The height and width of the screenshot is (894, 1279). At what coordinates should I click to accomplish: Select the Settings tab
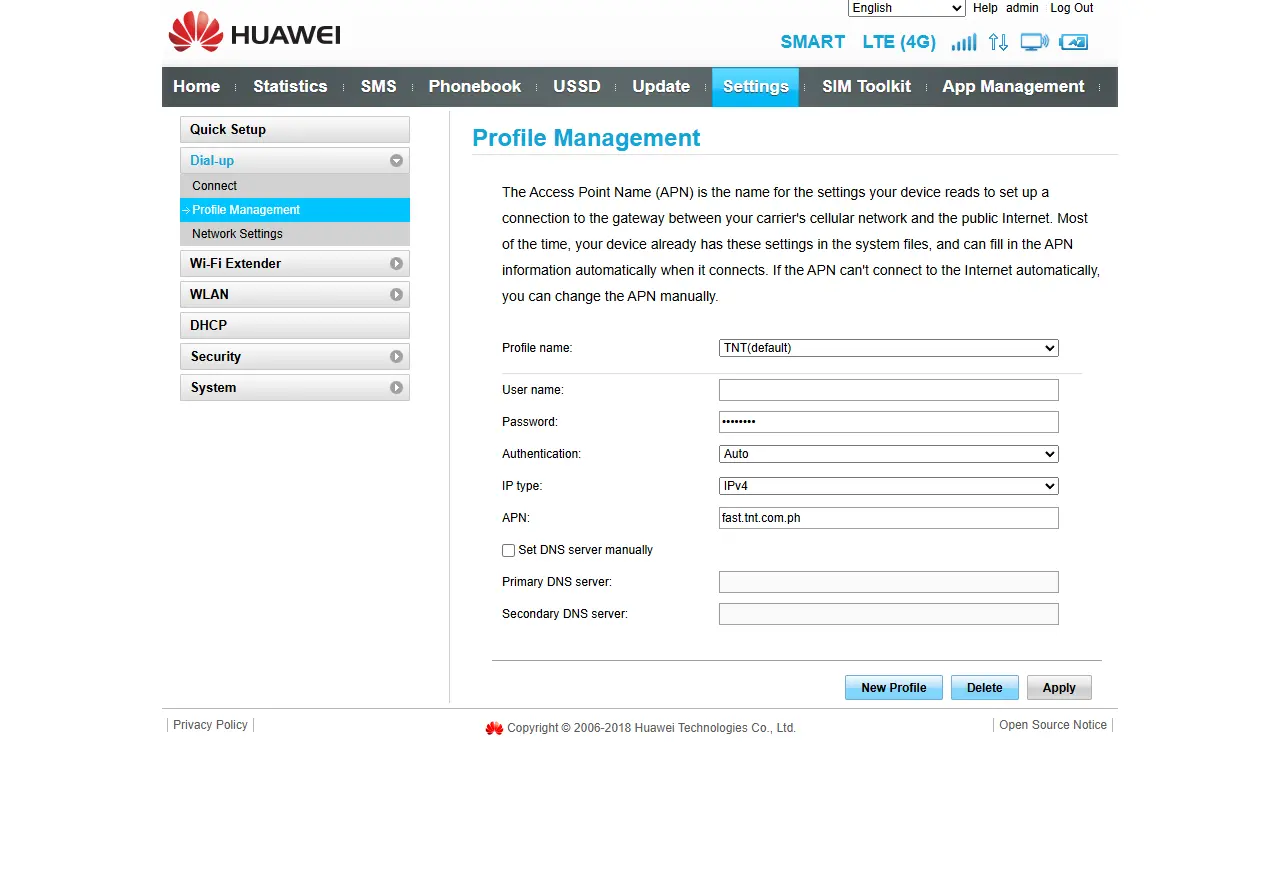(755, 87)
